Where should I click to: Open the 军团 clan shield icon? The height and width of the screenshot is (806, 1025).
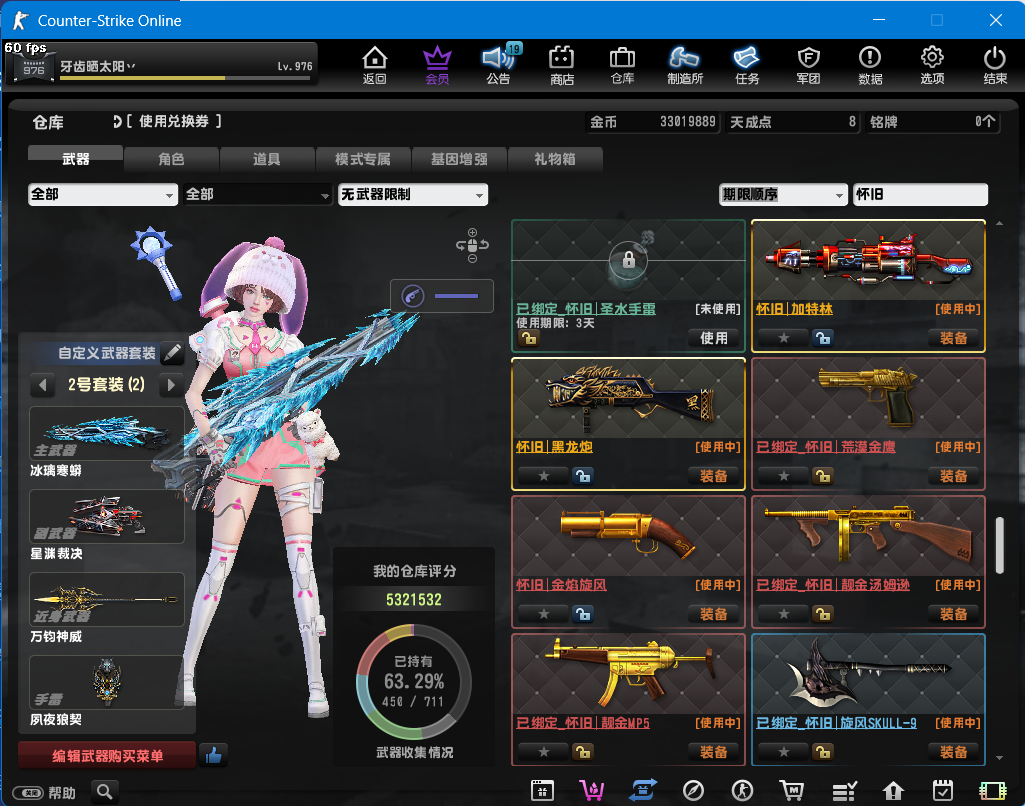809,65
